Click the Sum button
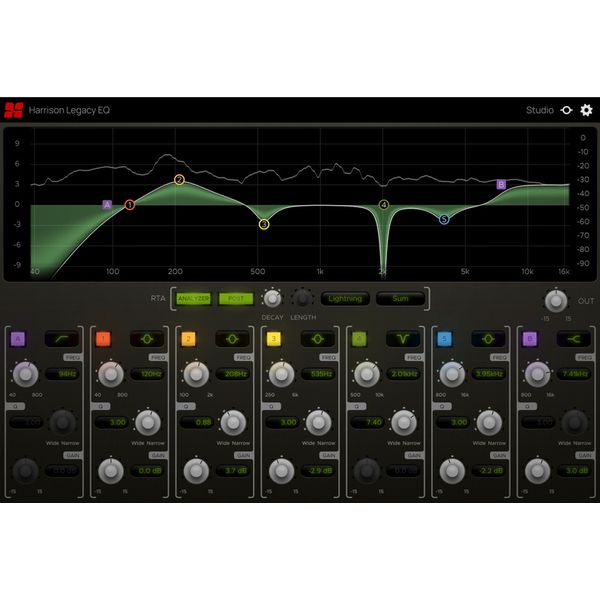The height and width of the screenshot is (600, 600). tap(400, 298)
